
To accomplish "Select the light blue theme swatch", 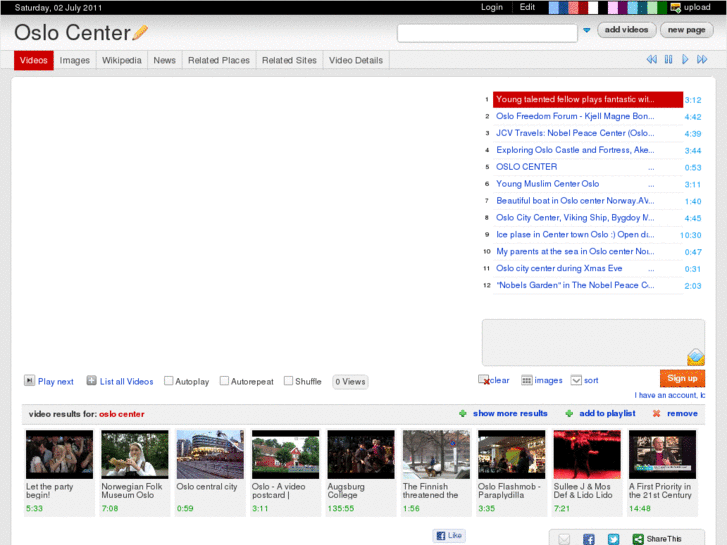I will (554, 7).
